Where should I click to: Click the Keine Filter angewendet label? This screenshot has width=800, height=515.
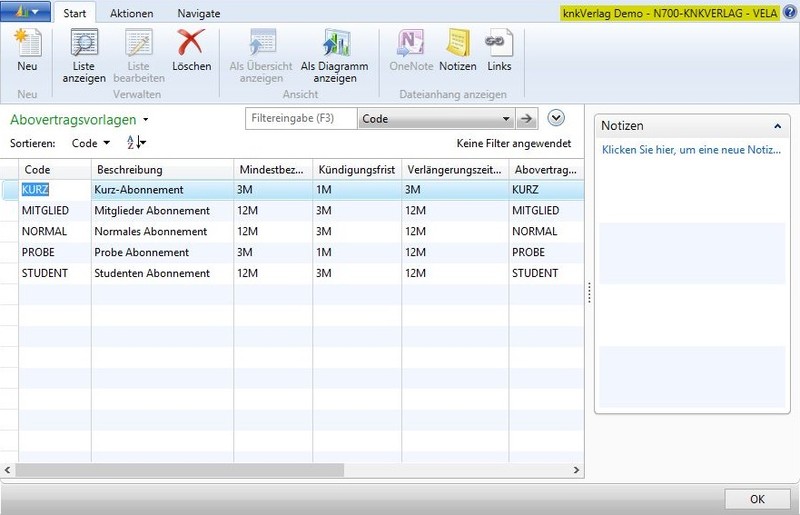(513, 143)
